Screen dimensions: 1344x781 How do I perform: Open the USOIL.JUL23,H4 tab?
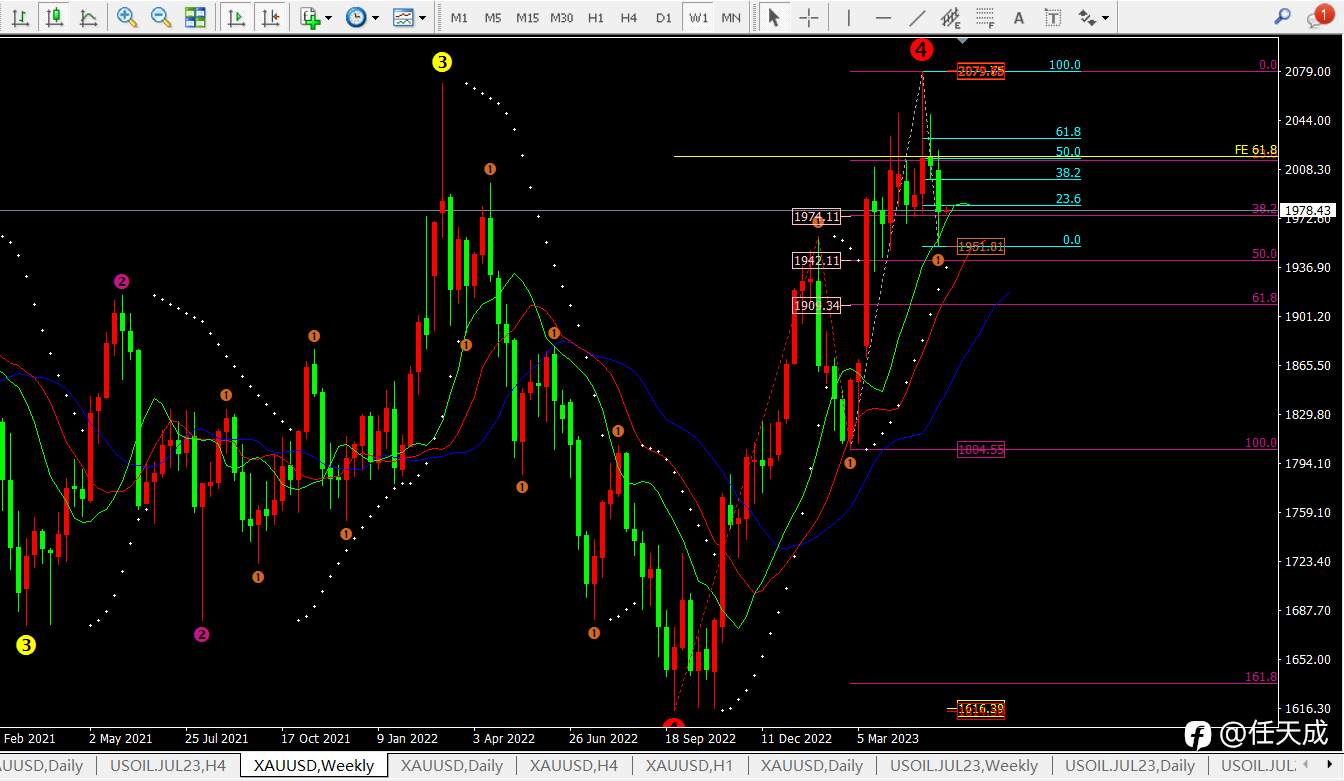[168, 766]
